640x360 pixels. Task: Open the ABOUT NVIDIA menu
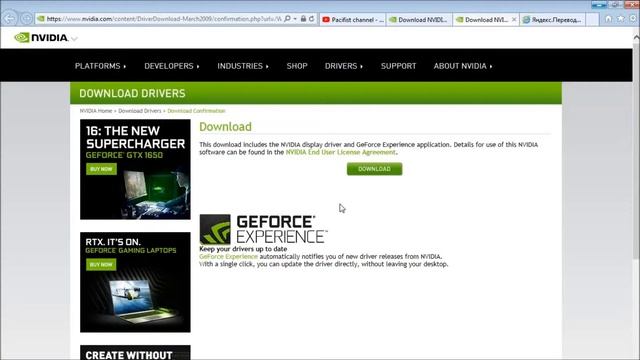pyautogui.click(x=463, y=66)
